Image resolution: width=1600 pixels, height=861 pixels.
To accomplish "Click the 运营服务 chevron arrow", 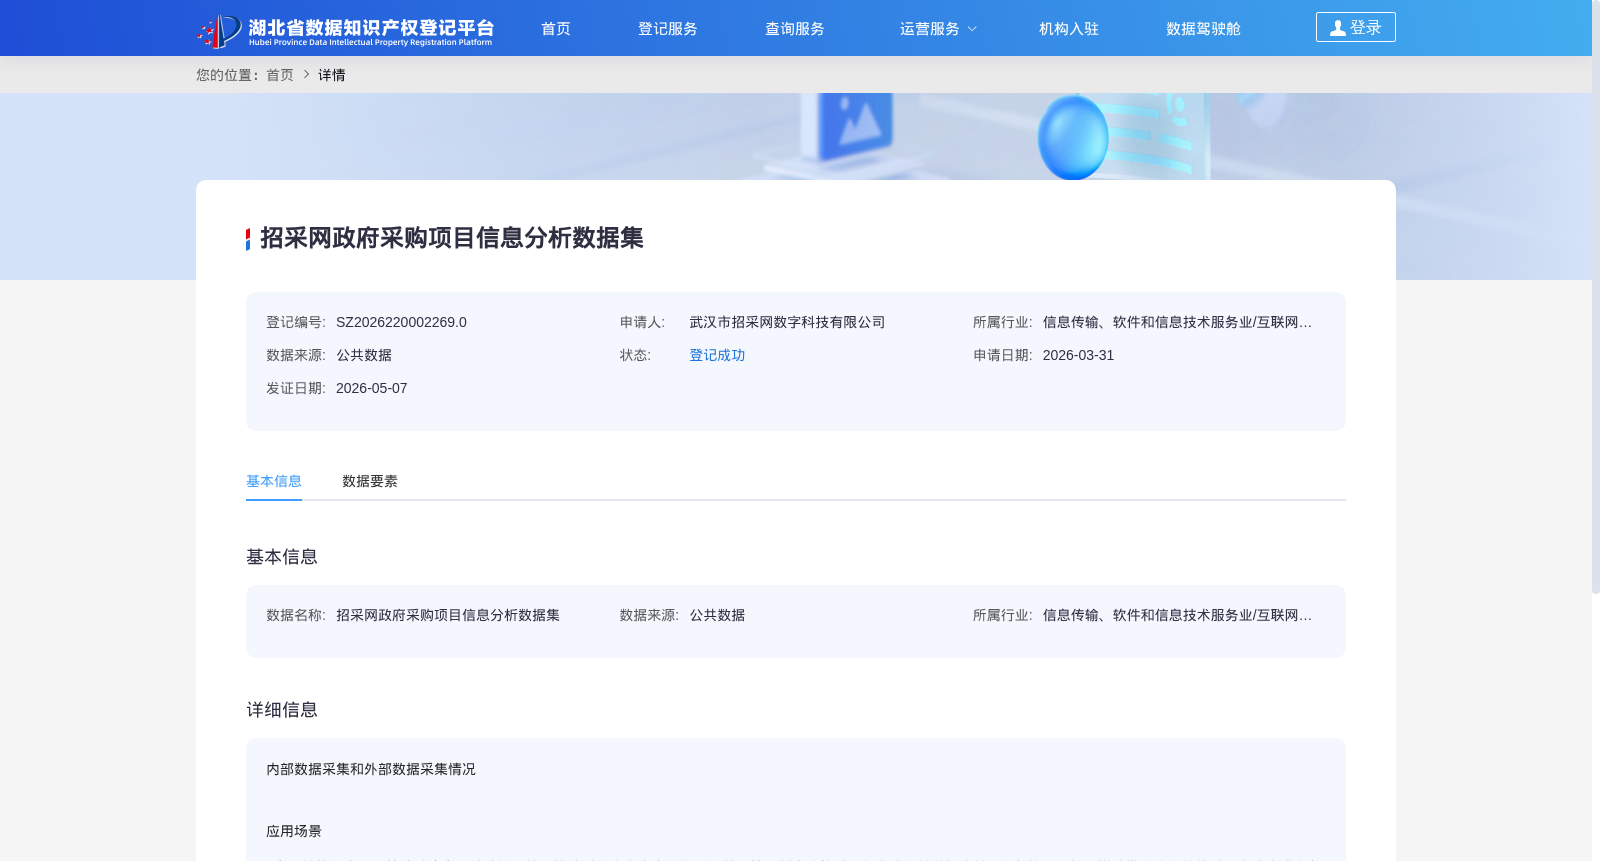I will tap(971, 29).
